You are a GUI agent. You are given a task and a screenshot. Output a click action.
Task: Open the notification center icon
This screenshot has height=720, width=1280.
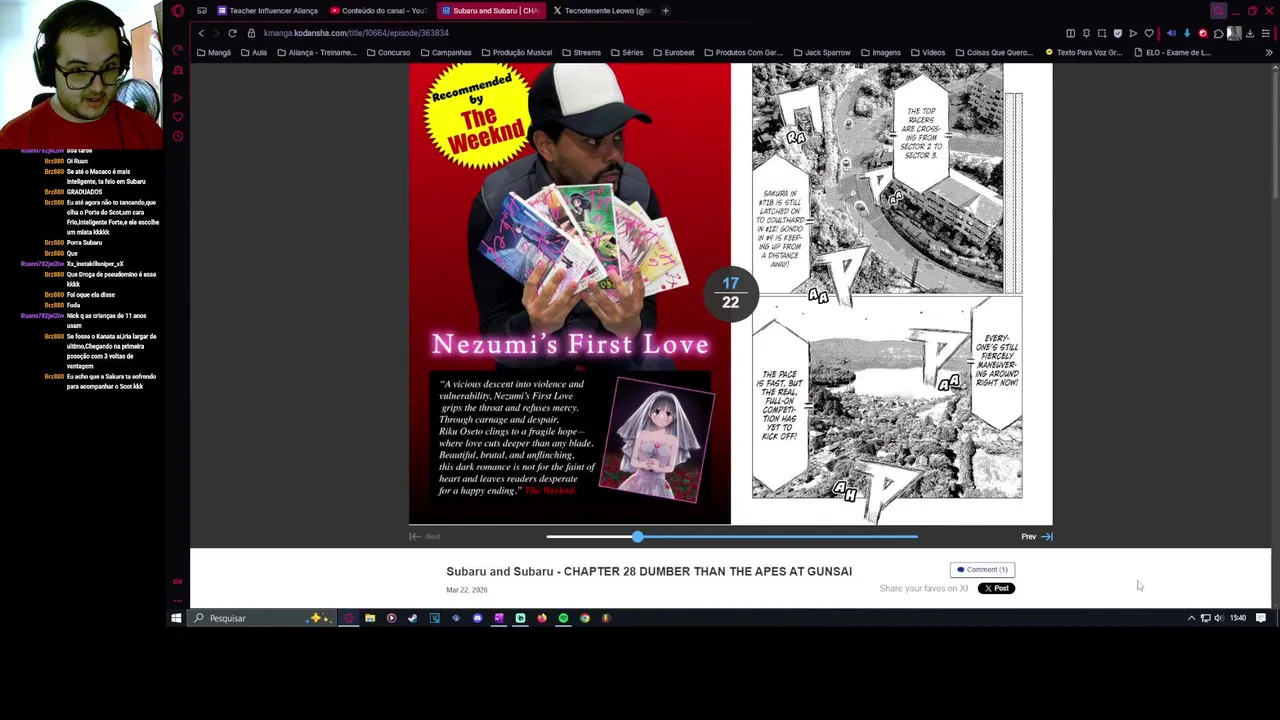pyautogui.click(x=1261, y=618)
